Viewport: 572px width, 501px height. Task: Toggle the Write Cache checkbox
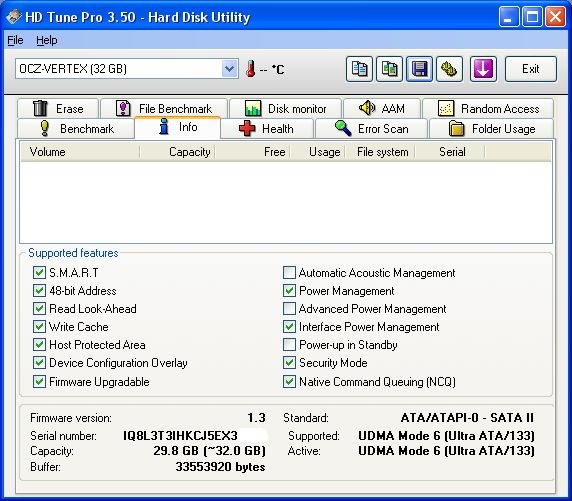pos(39,327)
